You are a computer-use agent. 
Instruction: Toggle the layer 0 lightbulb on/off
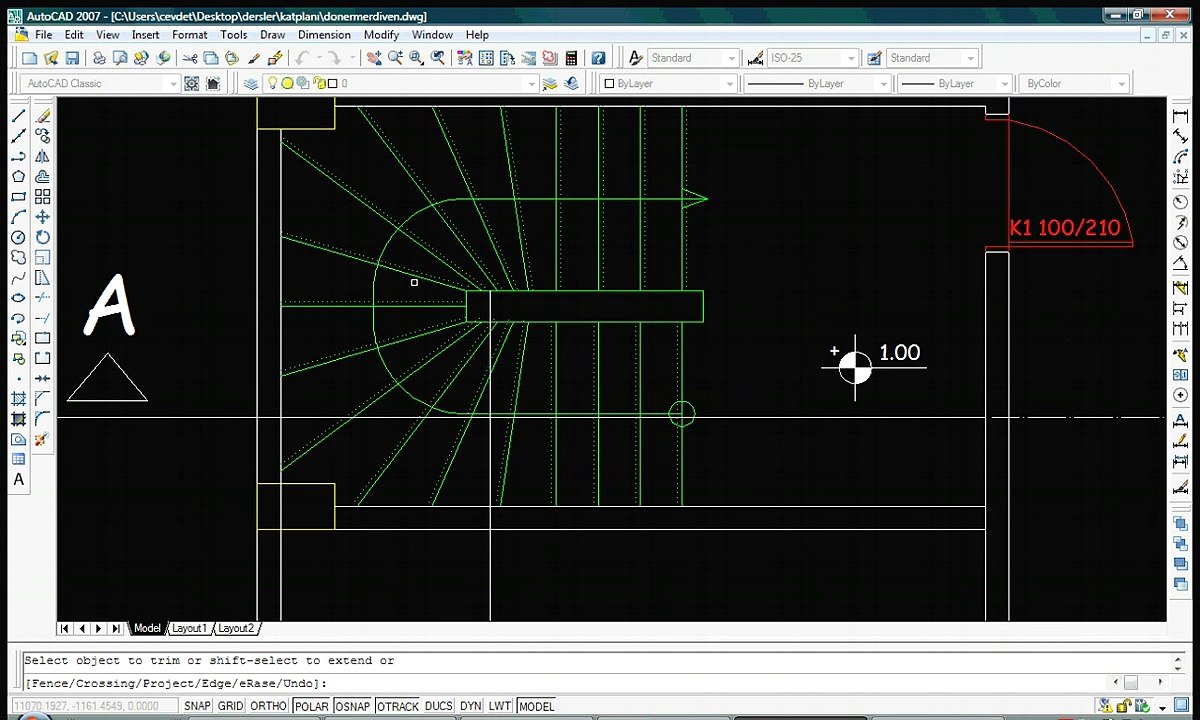(x=271, y=84)
